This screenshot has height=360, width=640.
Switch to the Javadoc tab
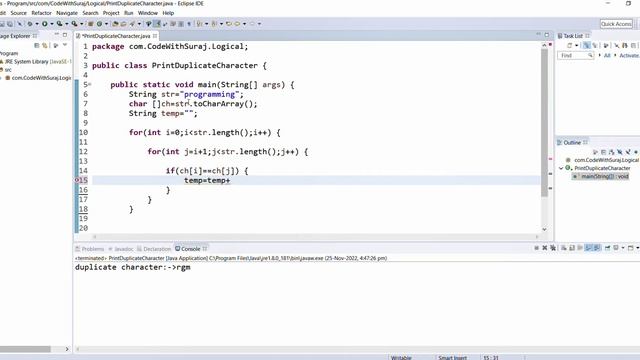coord(121,249)
